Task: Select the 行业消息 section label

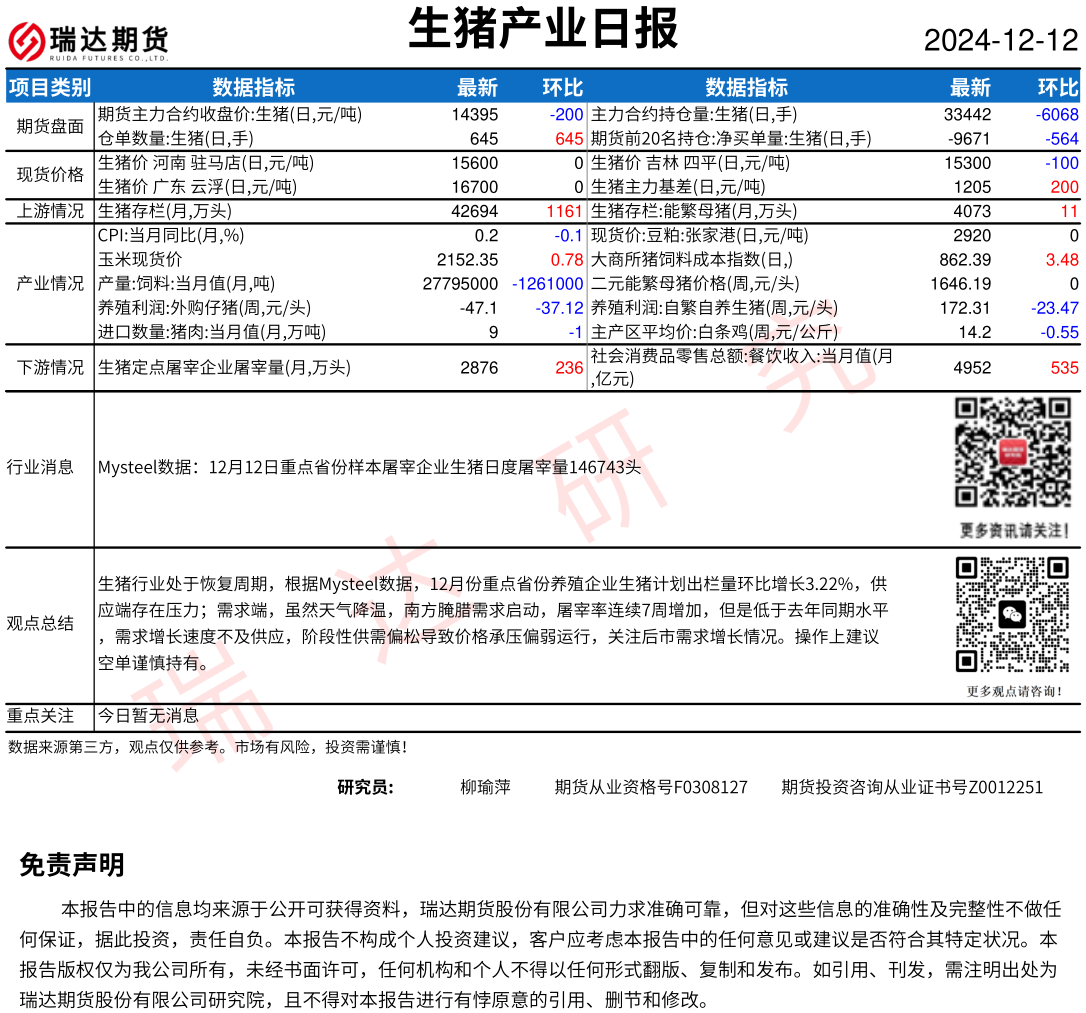Action: (40, 467)
